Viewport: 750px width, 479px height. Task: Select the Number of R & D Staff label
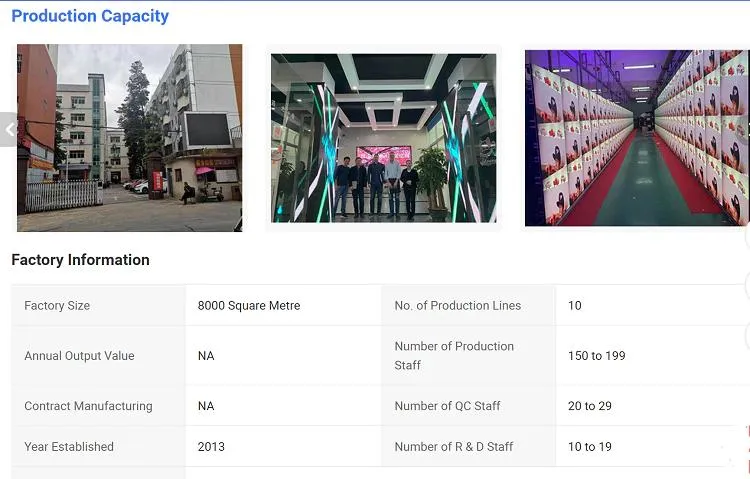point(453,447)
